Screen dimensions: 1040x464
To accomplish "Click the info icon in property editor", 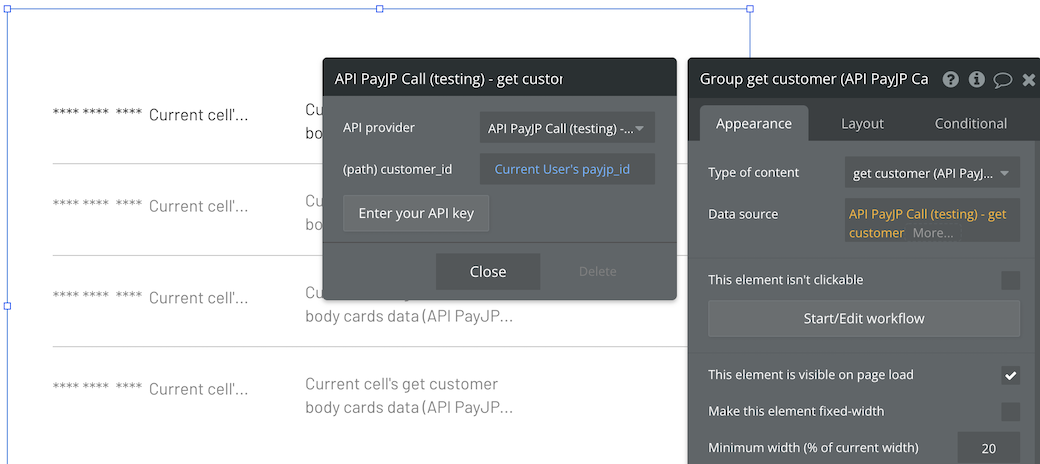I will (976, 80).
